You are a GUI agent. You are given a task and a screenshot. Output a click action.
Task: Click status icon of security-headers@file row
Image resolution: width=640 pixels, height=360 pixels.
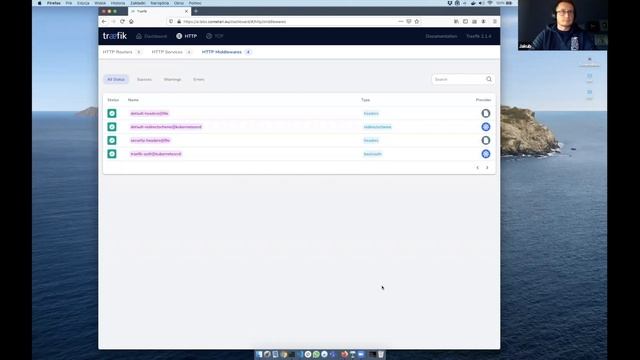[112, 140]
